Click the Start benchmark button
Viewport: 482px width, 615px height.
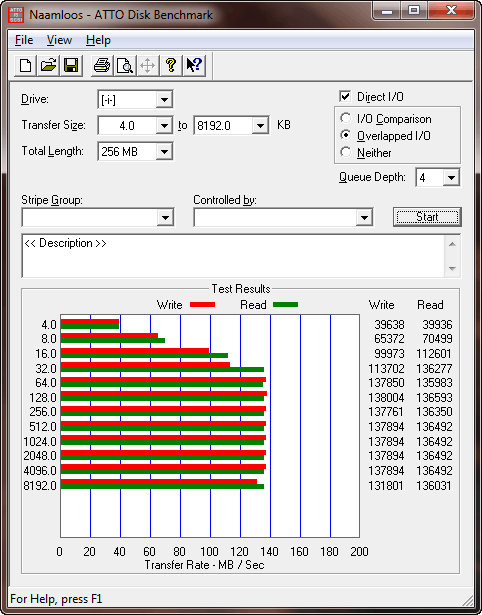pyautogui.click(x=427, y=217)
